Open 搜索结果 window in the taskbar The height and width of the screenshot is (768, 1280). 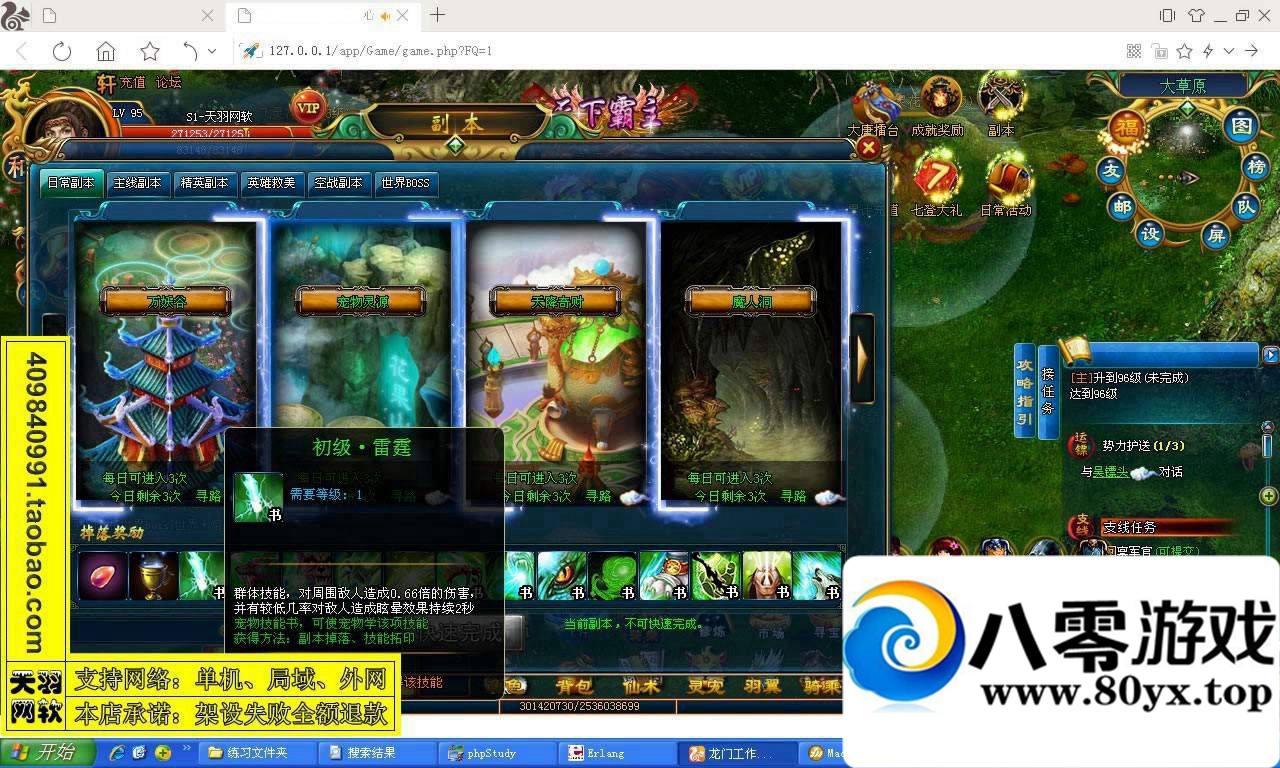point(375,753)
